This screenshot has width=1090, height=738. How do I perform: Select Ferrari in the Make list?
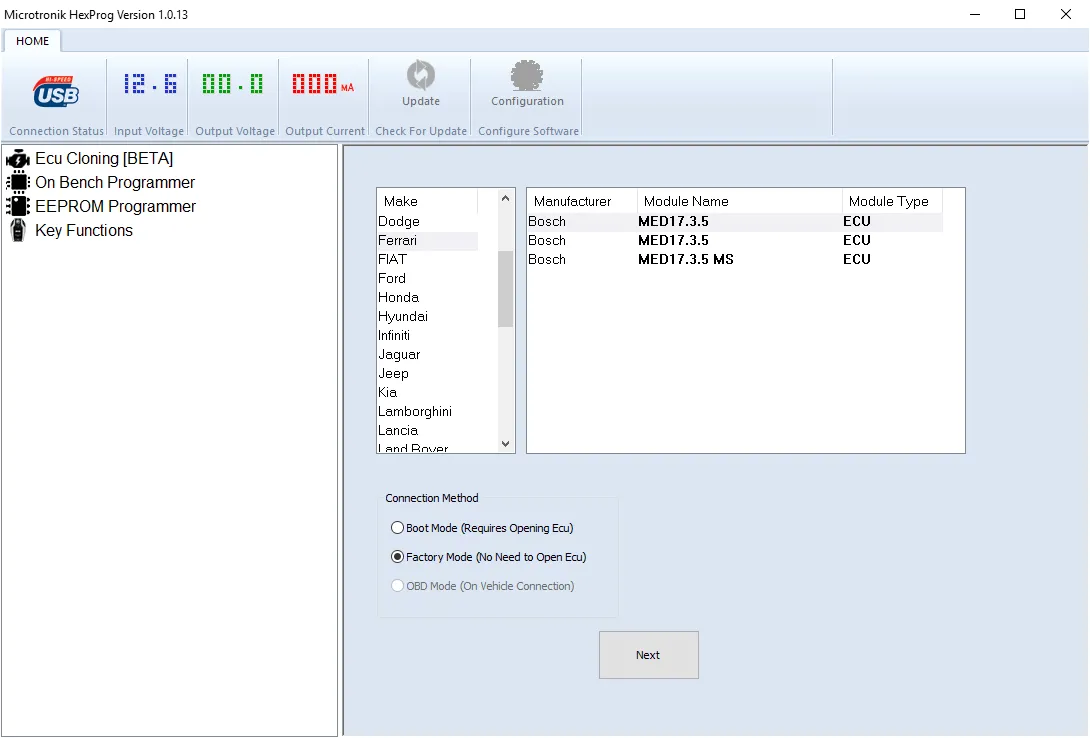pos(428,240)
